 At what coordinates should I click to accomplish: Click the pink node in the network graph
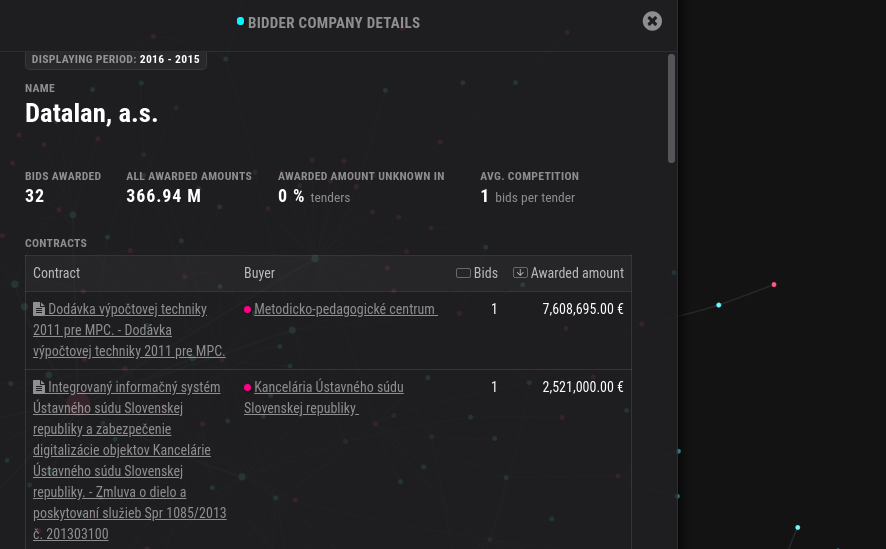click(774, 285)
